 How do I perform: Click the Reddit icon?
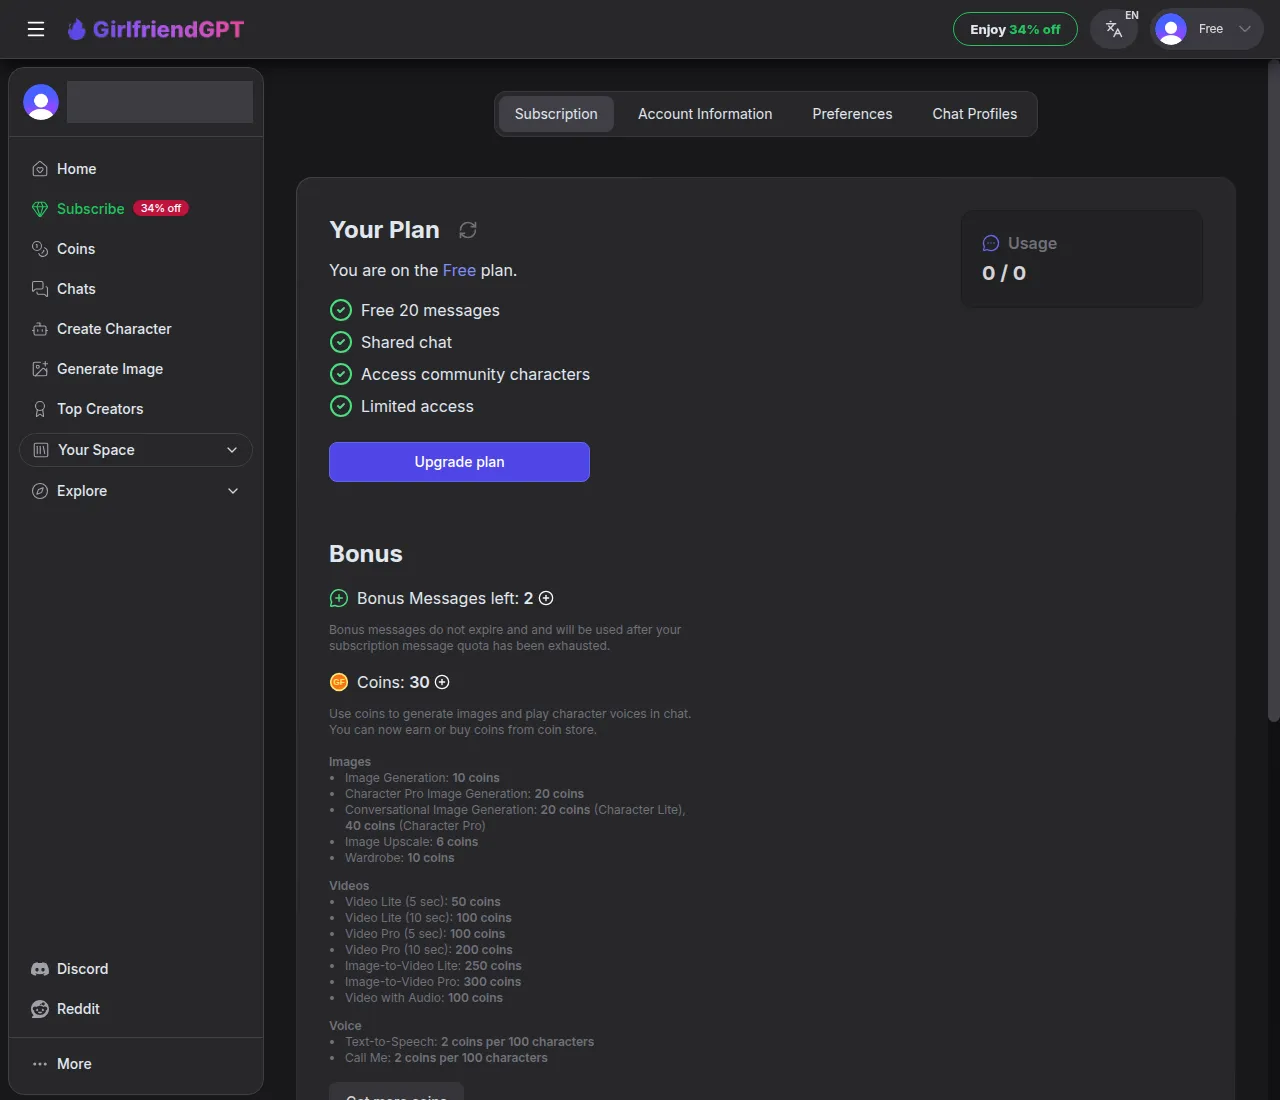point(40,1009)
